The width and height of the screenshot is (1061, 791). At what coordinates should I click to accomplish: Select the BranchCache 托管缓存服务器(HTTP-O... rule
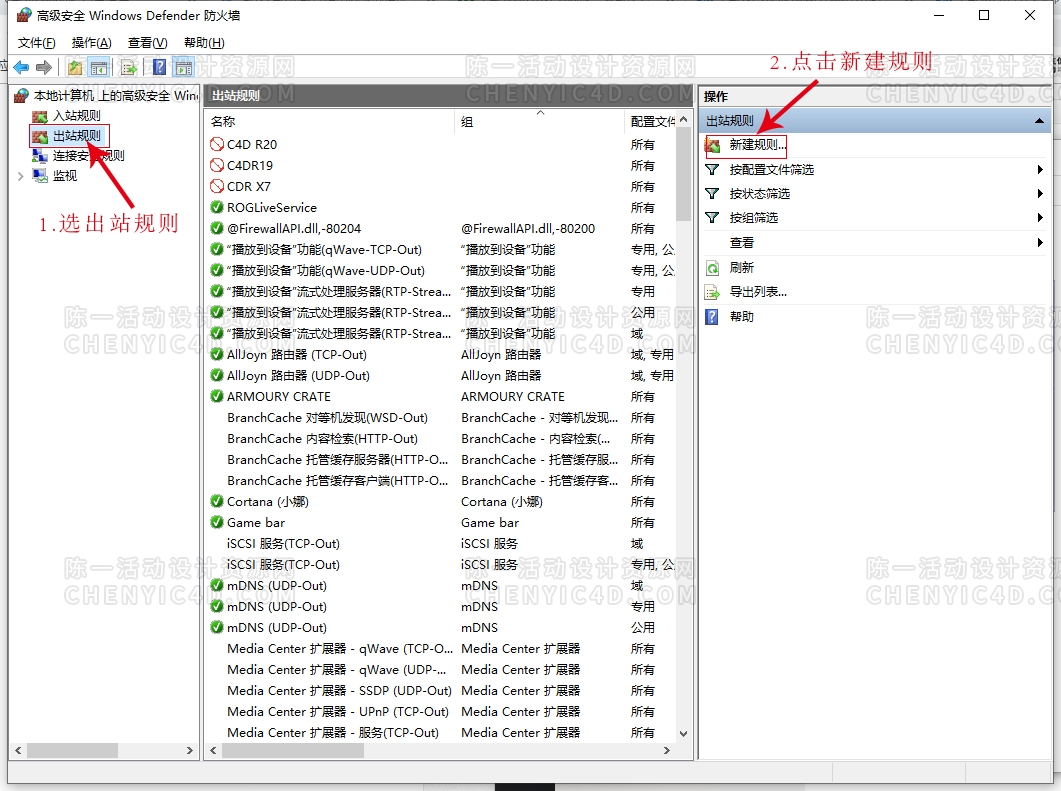(338, 459)
